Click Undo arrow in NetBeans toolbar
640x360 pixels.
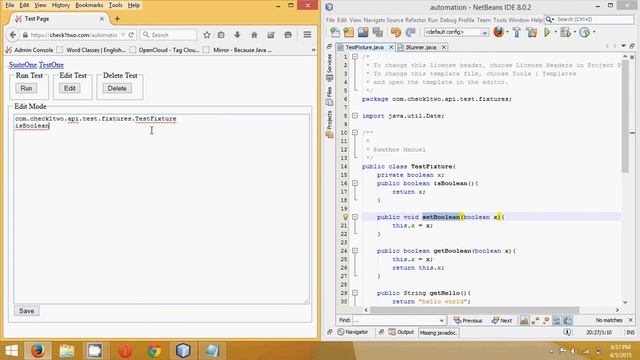[x=396, y=32]
